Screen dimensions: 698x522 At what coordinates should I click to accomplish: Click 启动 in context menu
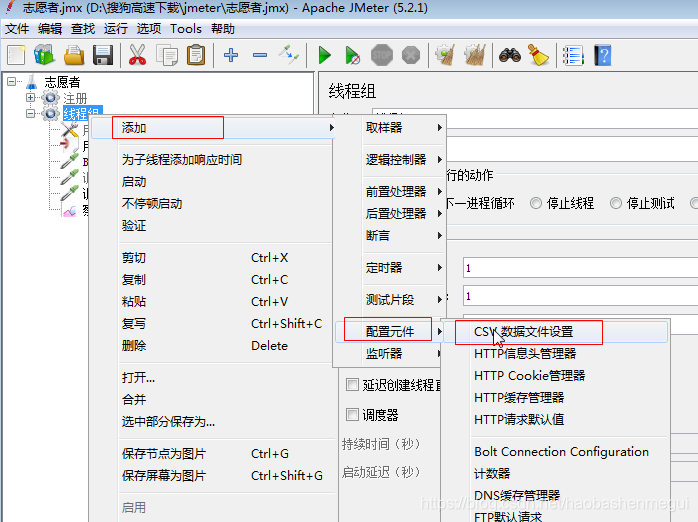click(134, 182)
